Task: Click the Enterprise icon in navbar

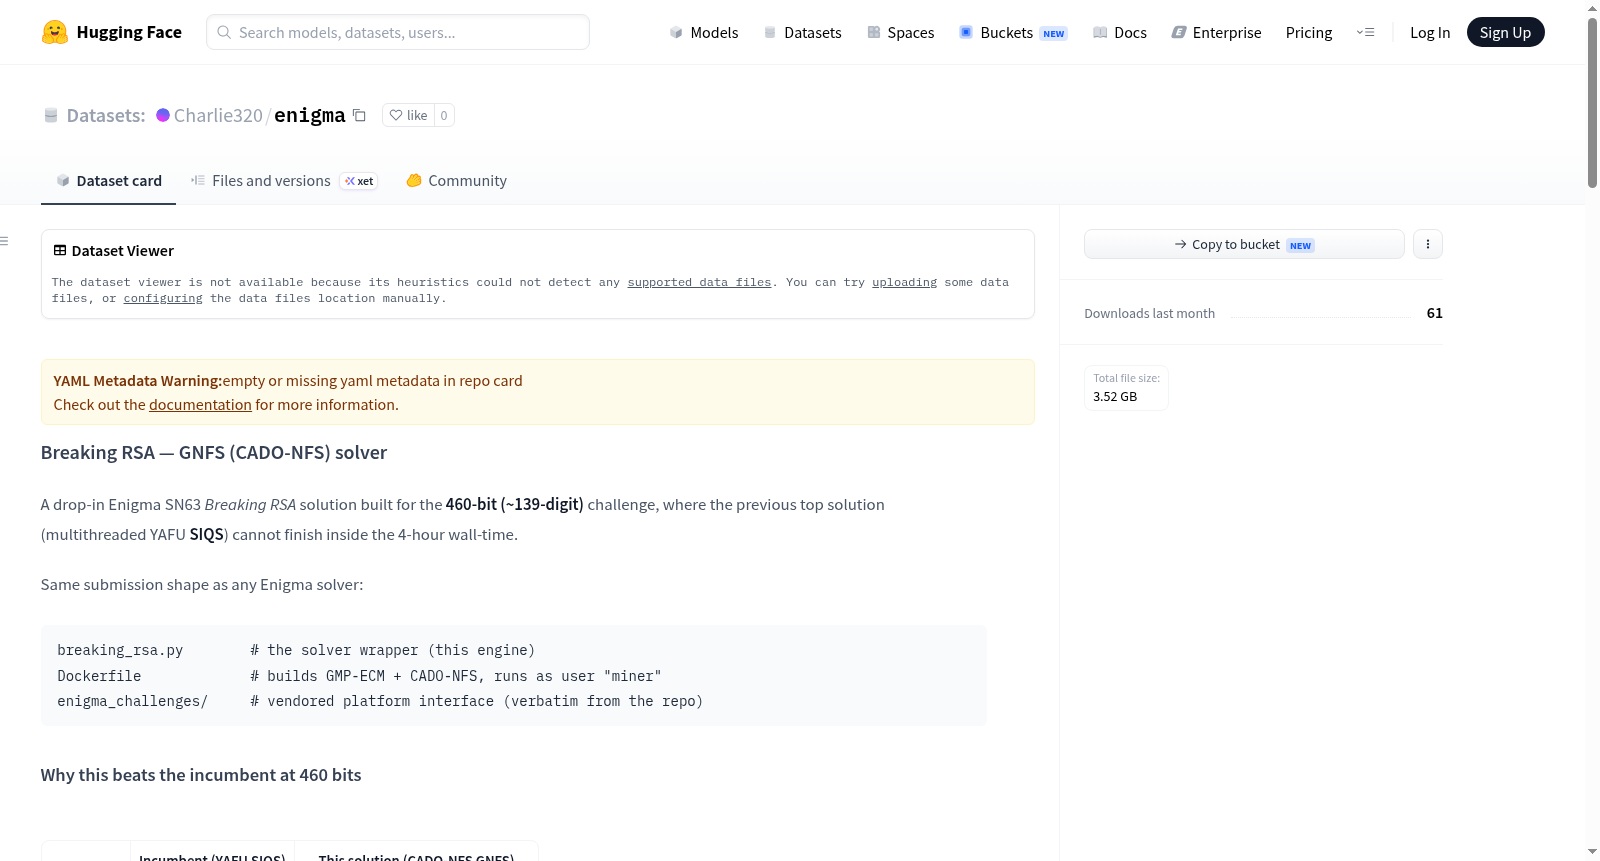Action: pos(1179,32)
